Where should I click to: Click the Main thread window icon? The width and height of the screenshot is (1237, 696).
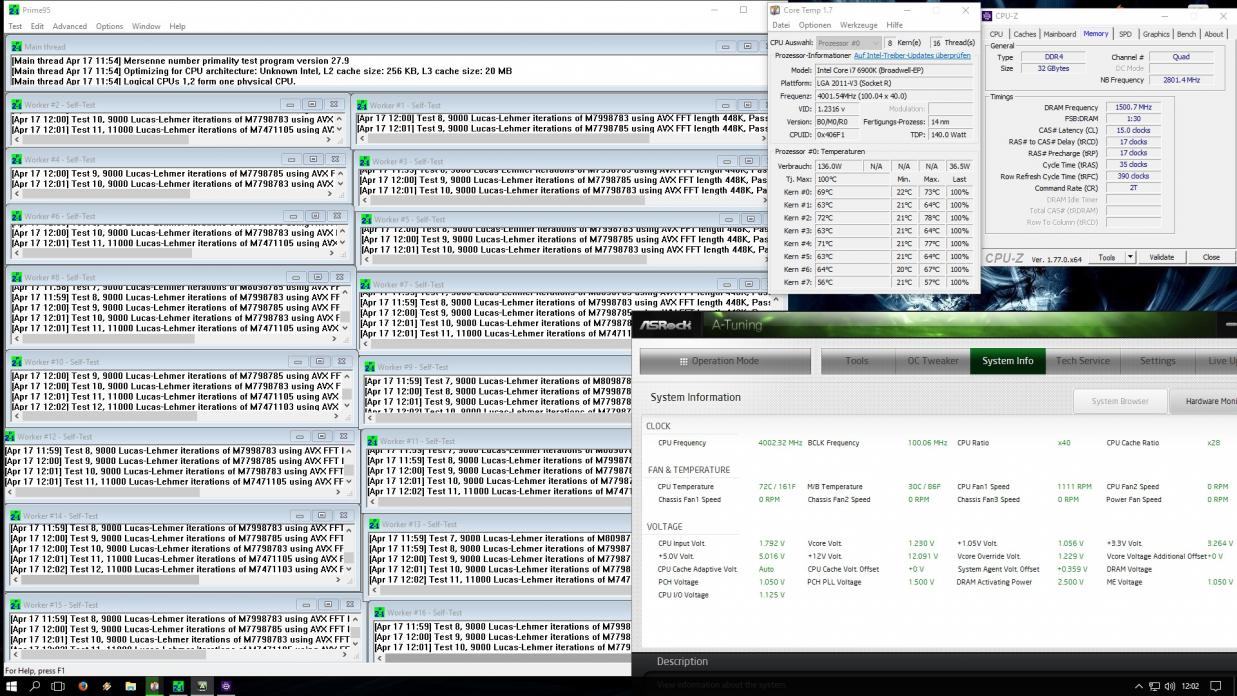click(17, 46)
